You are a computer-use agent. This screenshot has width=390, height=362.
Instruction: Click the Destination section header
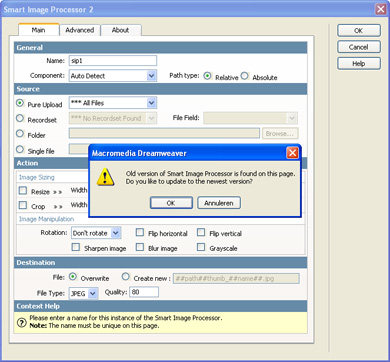click(x=160, y=263)
